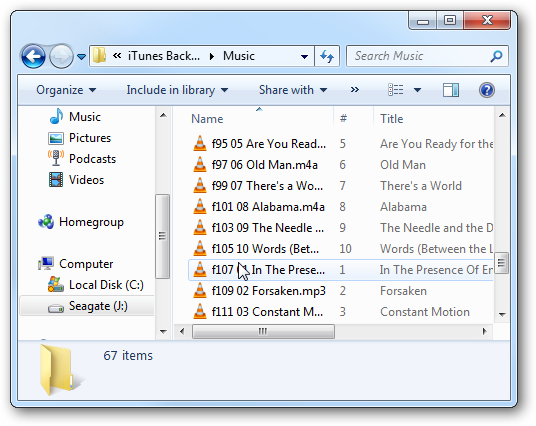Click the Help question mark icon
This screenshot has height=426, width=536.
[x=486, y=90]
